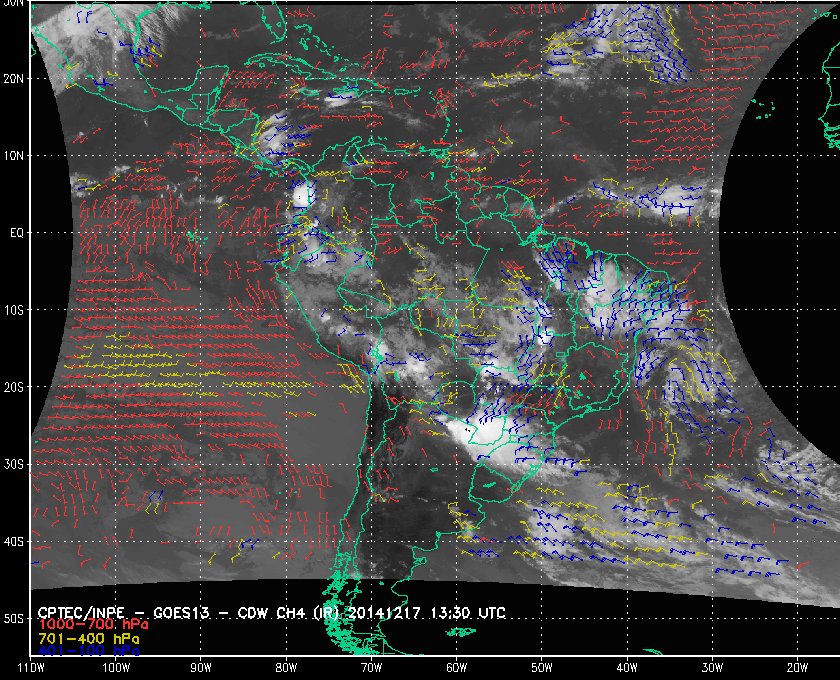Click the CPTEC/INPE GOES13 title caption
Viewport: 840px width, 680px height.
[272, 613]
